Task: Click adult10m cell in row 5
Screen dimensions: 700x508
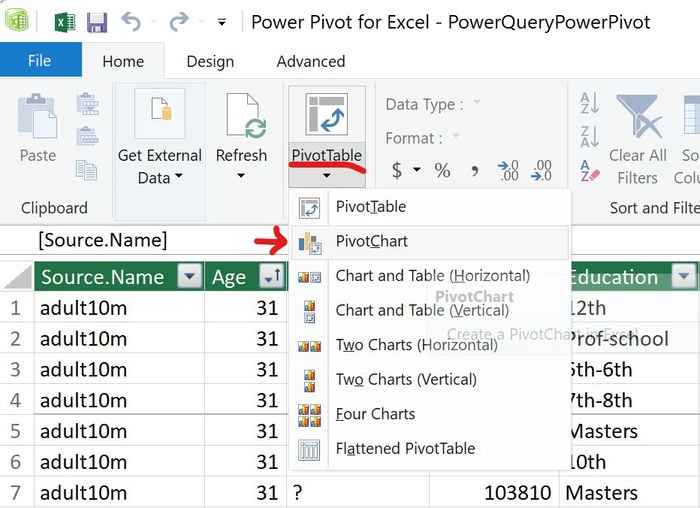Action: [x=119, y=431]
